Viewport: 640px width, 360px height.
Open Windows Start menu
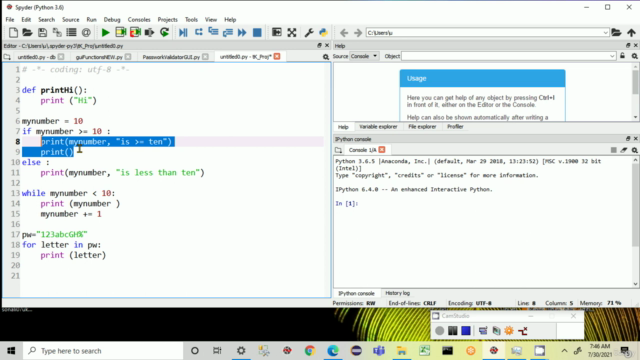(11, 351)
